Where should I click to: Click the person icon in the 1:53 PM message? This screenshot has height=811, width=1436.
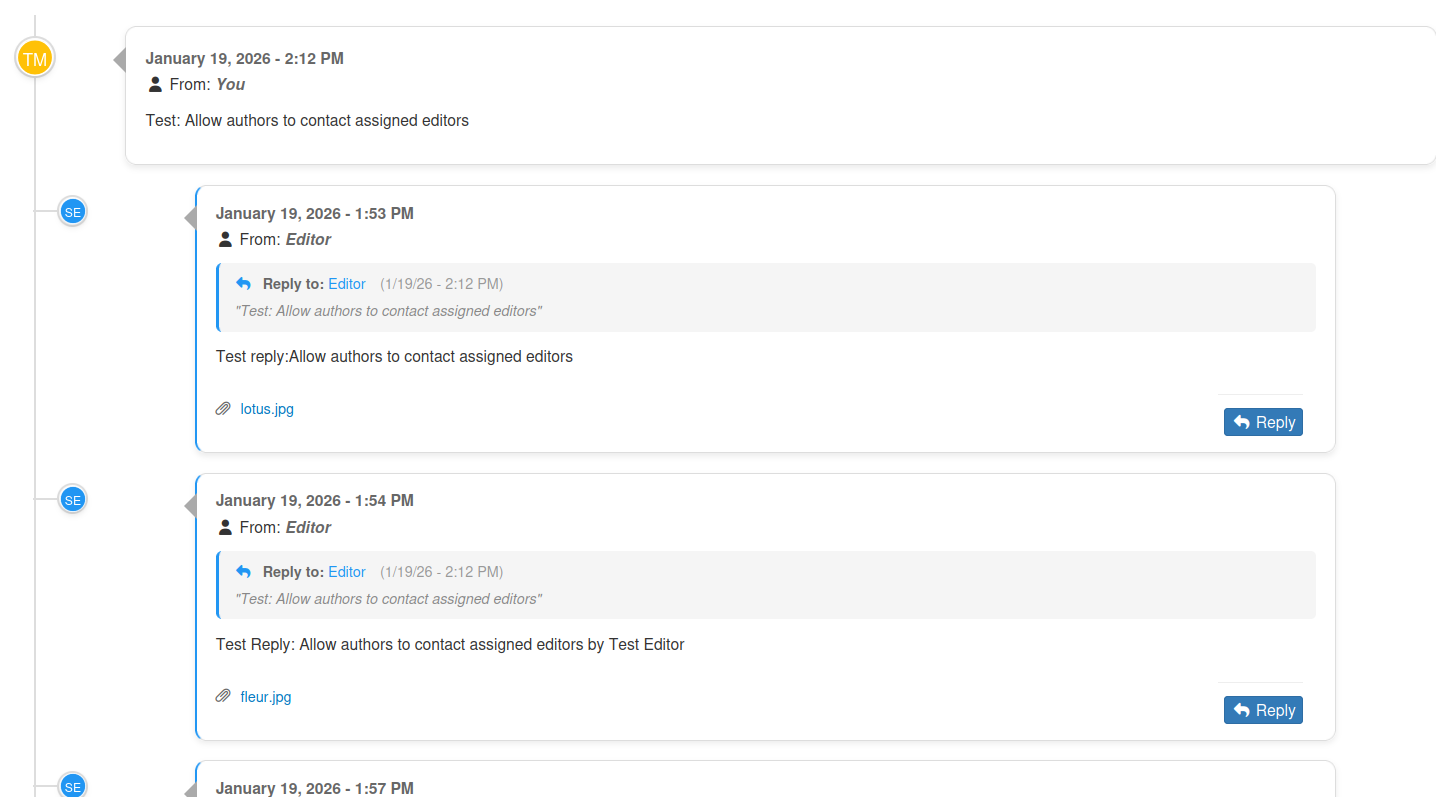225,240
